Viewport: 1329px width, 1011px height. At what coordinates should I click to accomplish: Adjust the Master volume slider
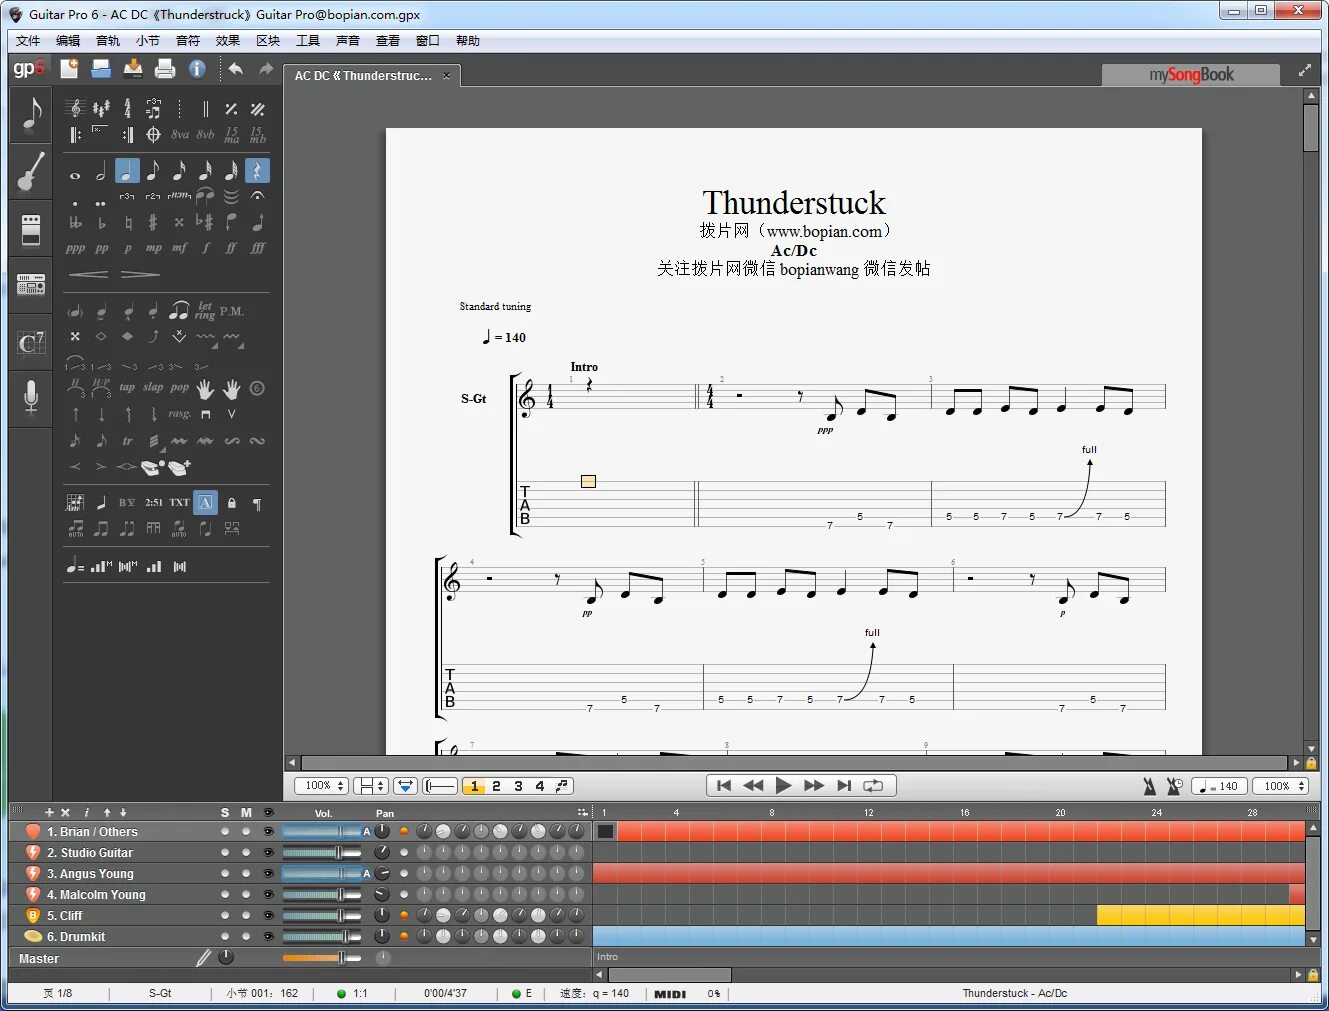coord(321,958)
